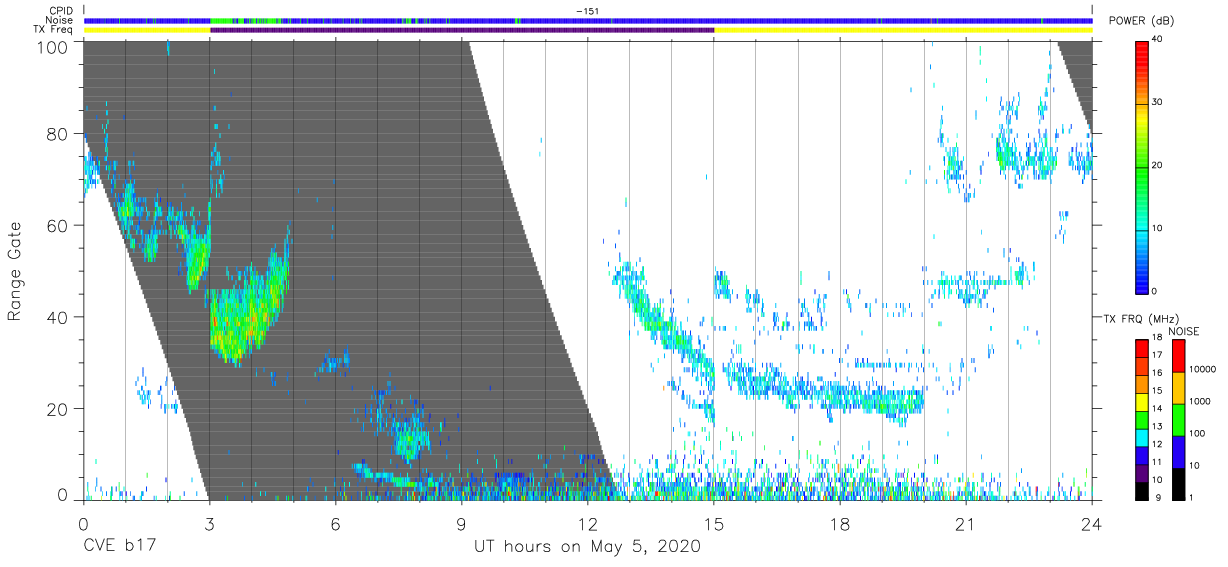The image size is (1228, 567).
Task: Click the -151 CPID value
Action: [588, 11]
